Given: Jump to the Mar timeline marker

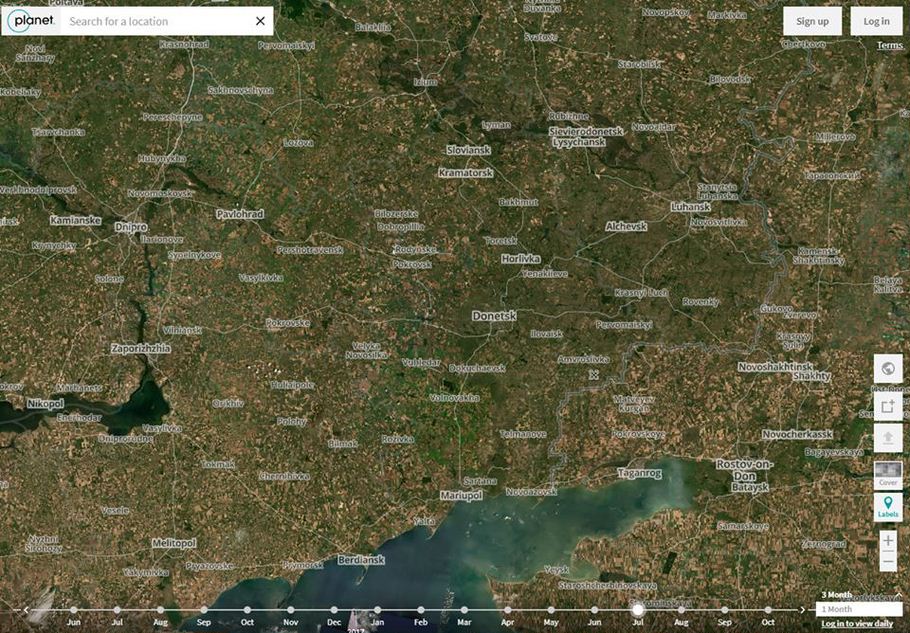Looking at the screenshot, I should click(464, 610).
